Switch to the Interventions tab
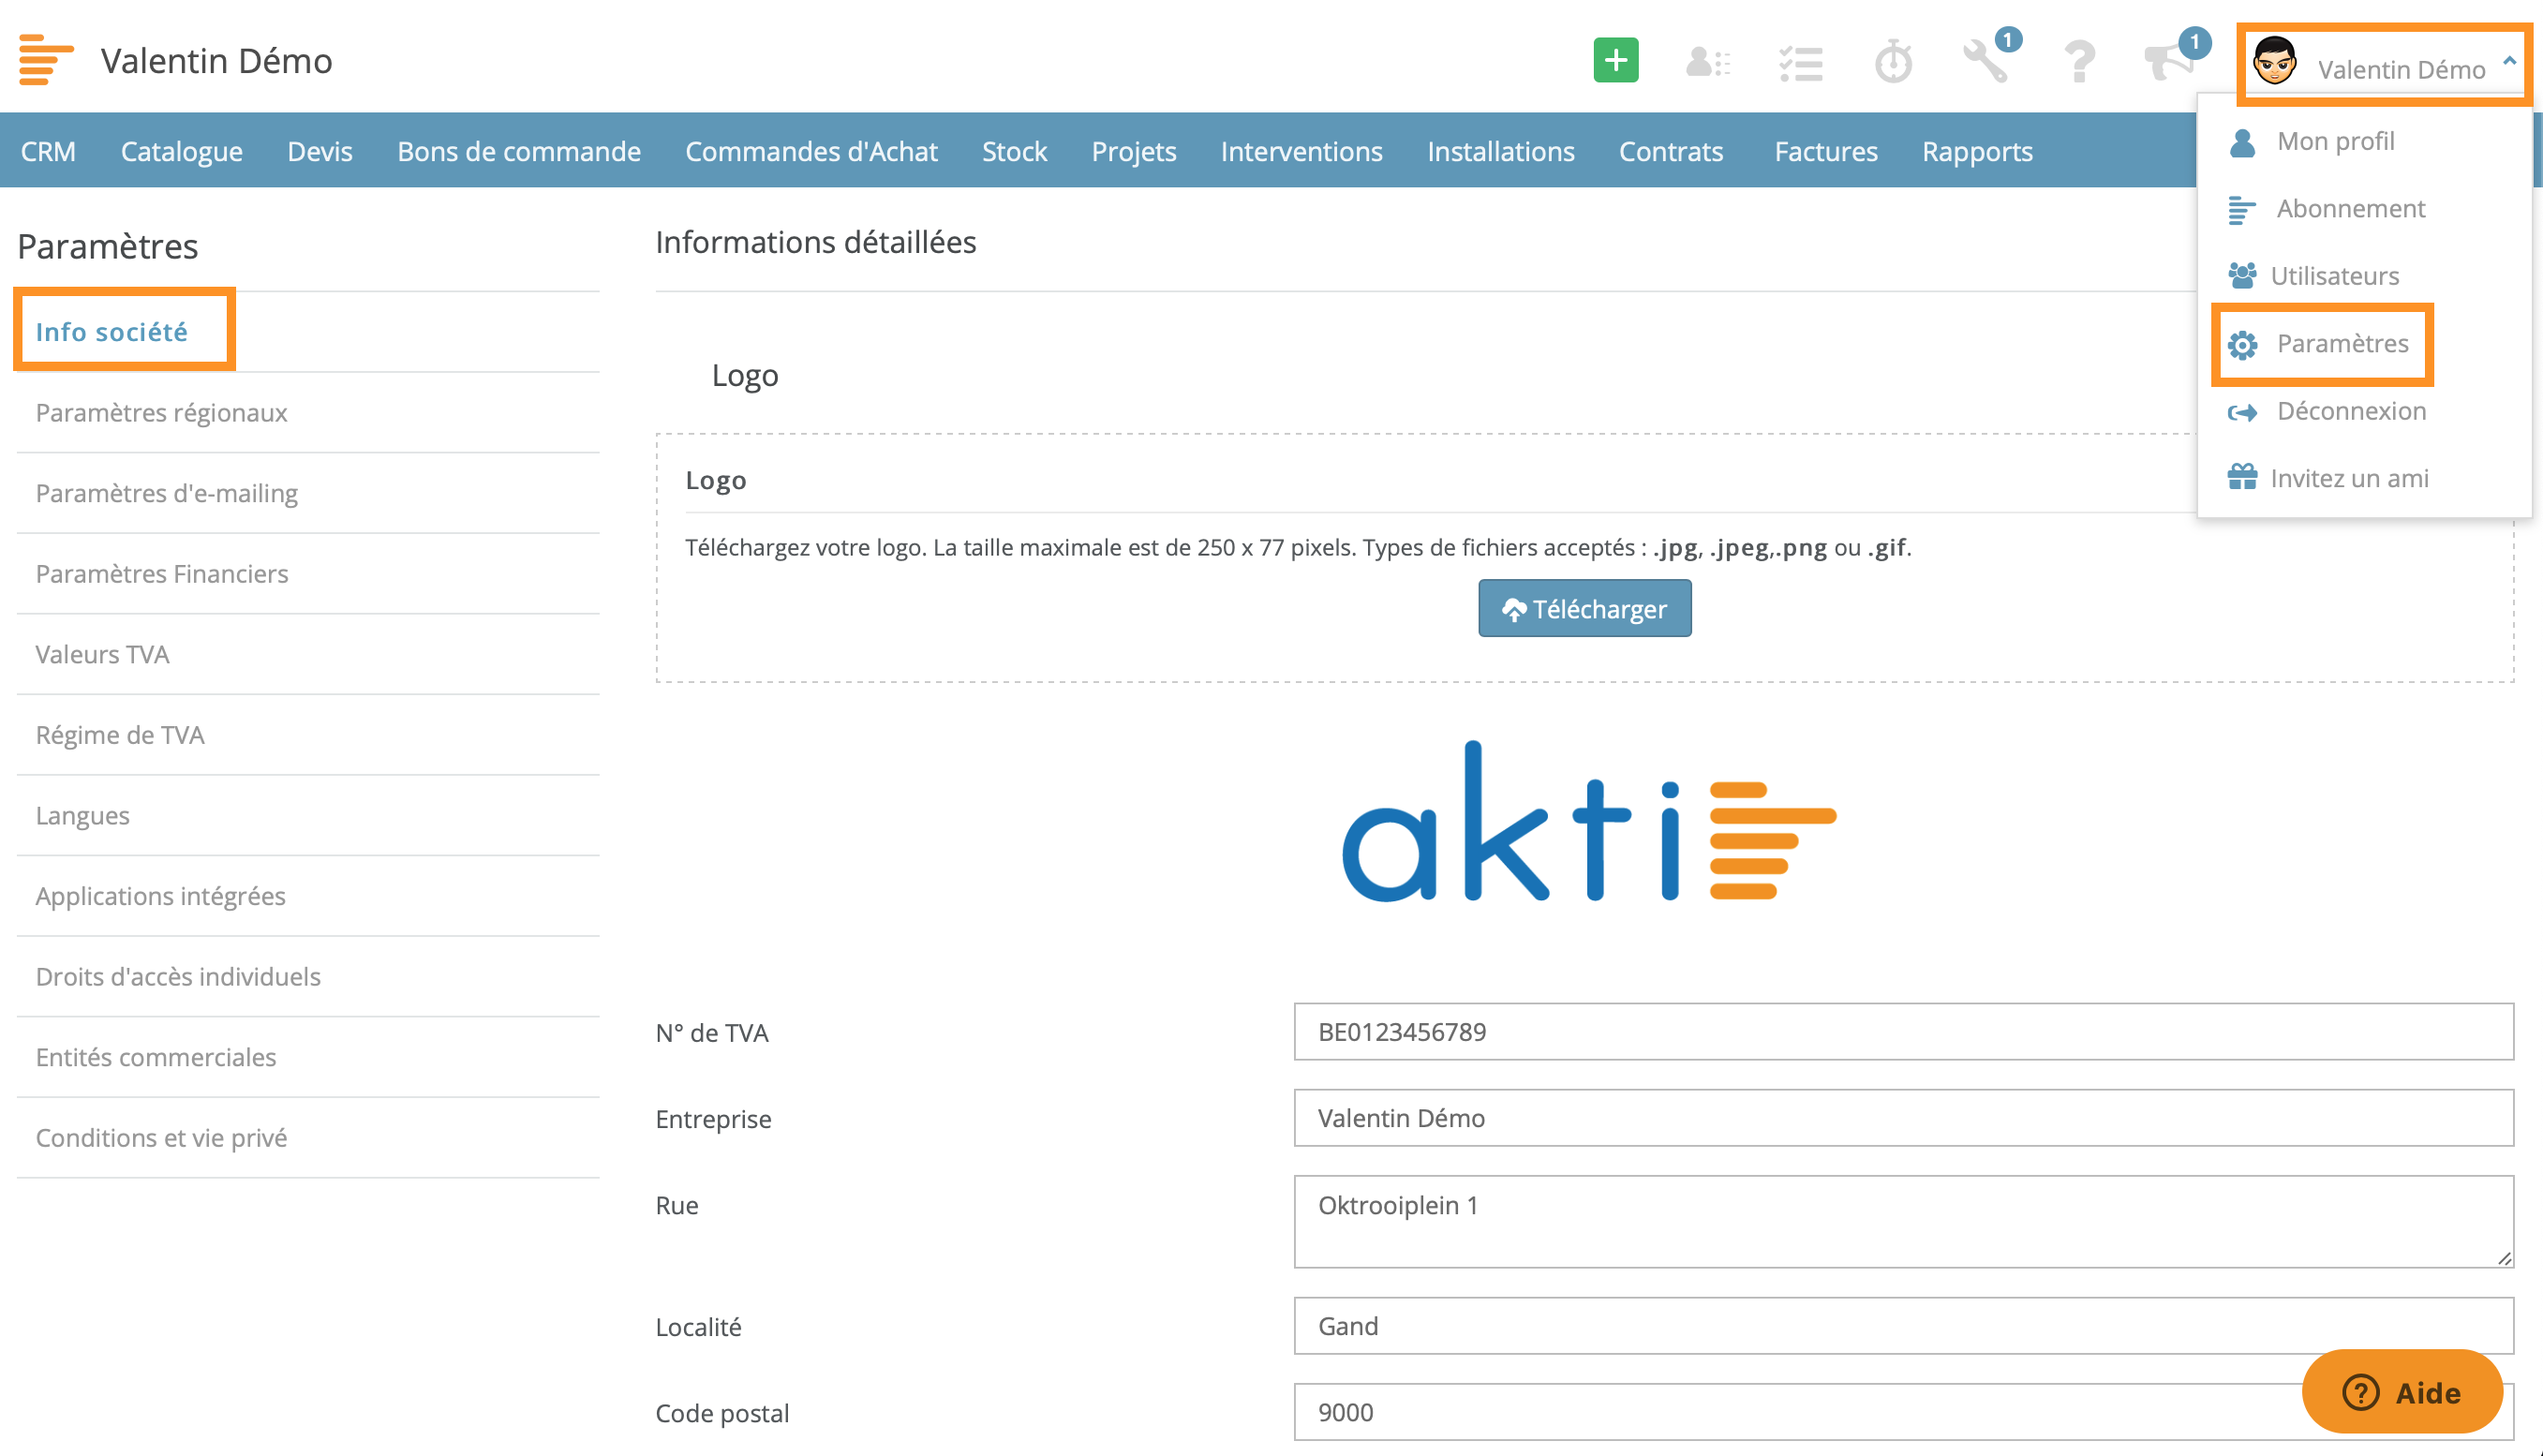 pos(1301,151)
